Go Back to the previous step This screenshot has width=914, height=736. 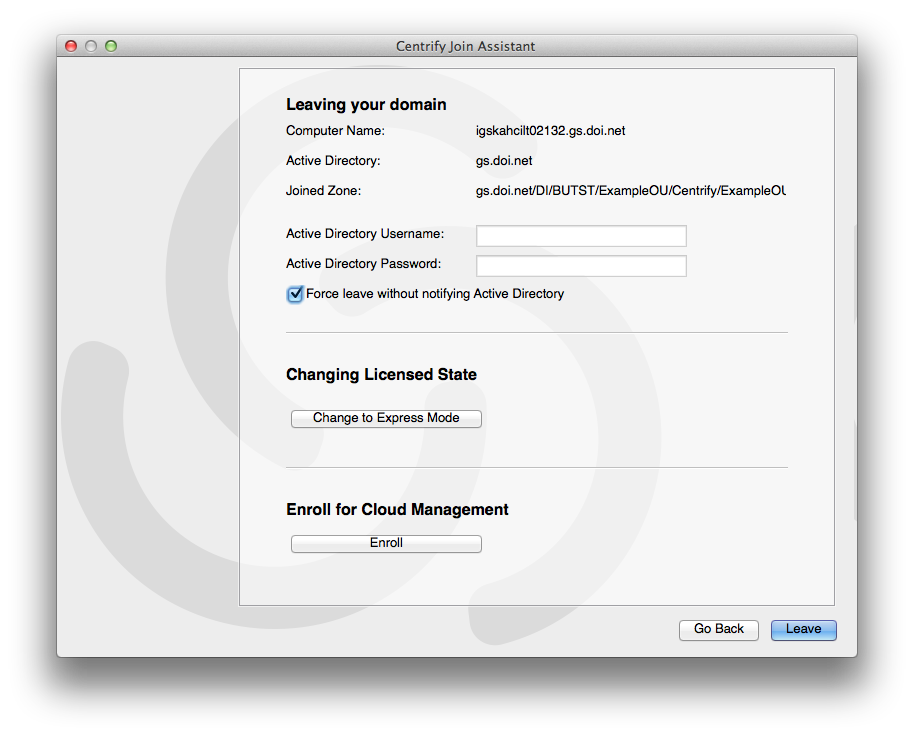point(719,629)
